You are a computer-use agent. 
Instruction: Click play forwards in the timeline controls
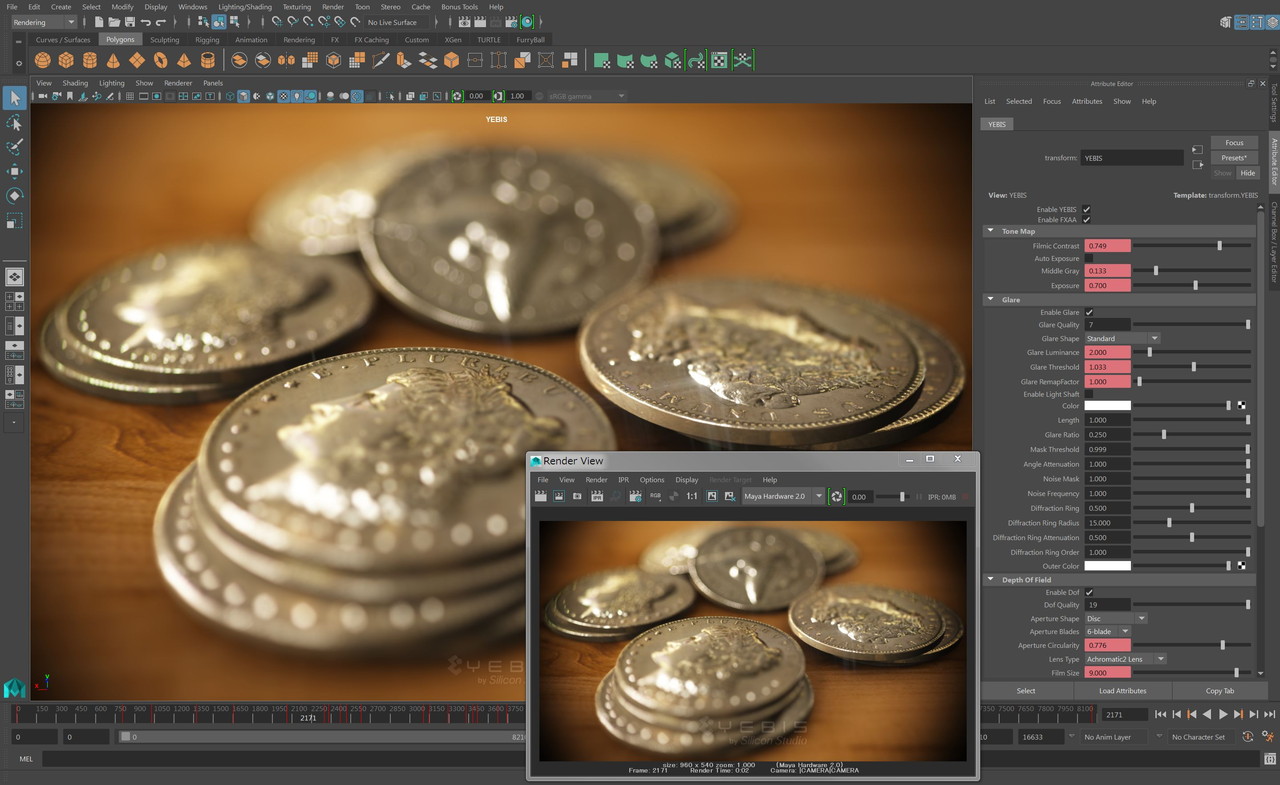click(x=1222, y=714)
